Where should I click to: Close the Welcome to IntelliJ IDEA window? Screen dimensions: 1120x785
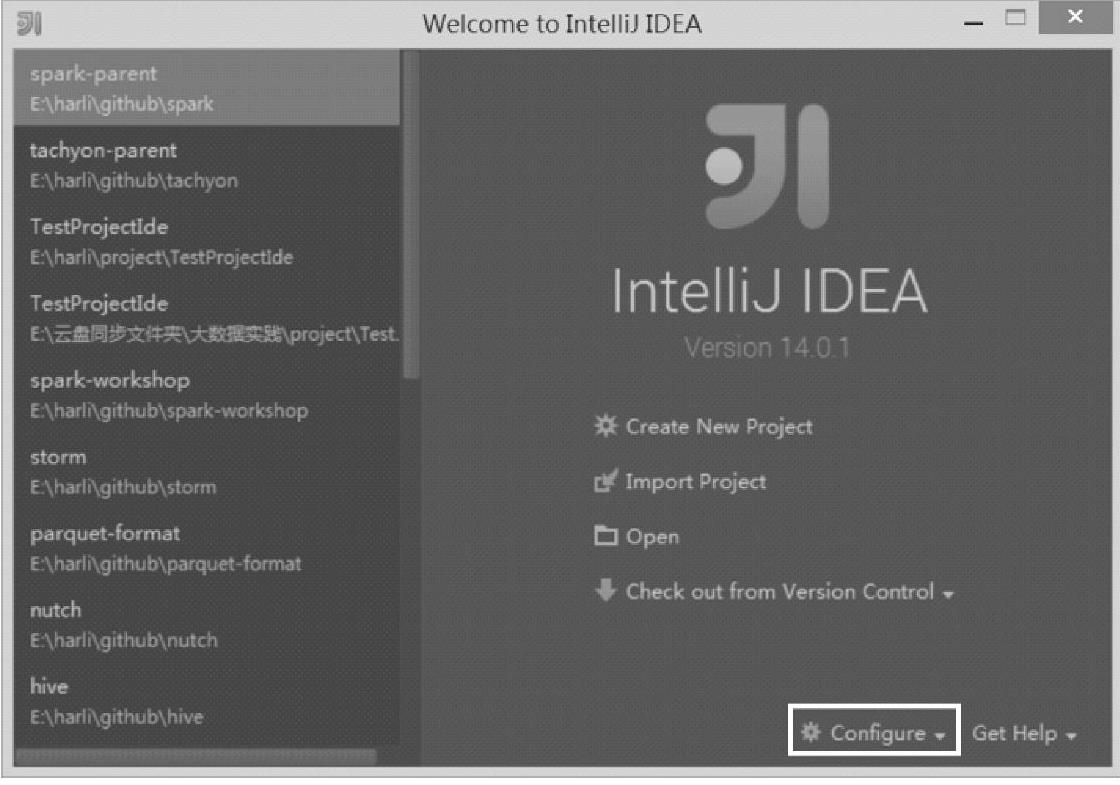[x=1075, y=17]
